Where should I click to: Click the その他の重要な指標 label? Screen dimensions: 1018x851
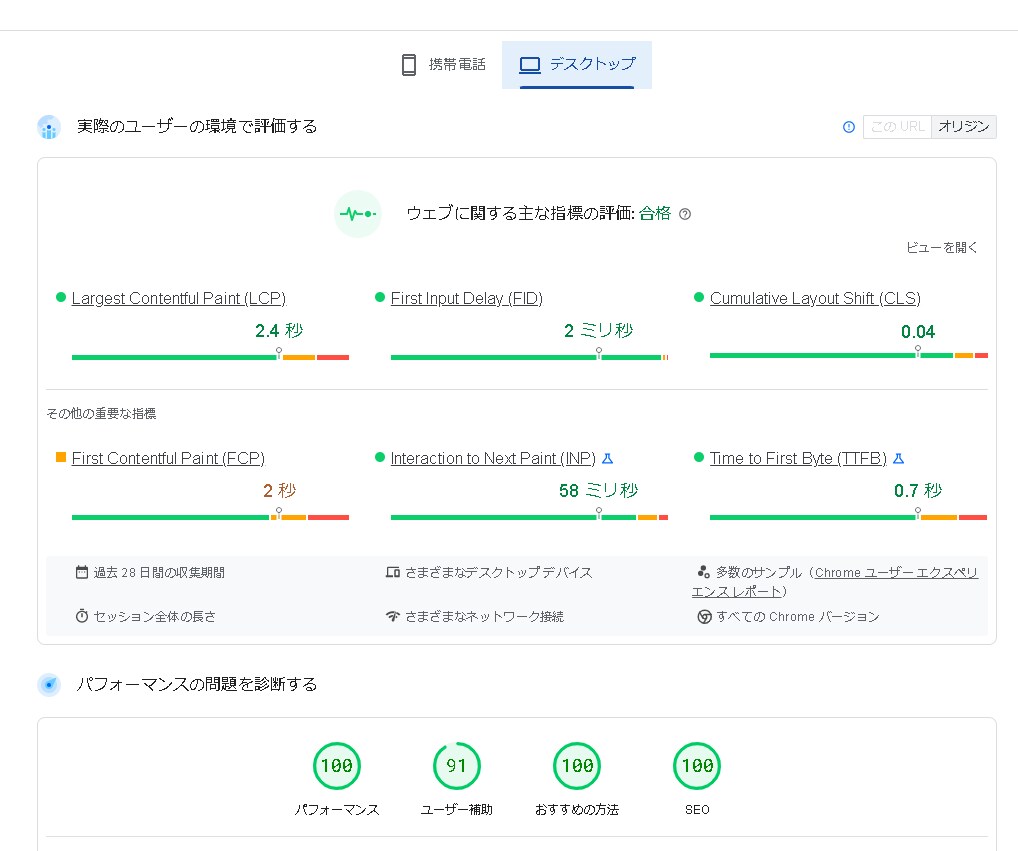tap(101, 413)
